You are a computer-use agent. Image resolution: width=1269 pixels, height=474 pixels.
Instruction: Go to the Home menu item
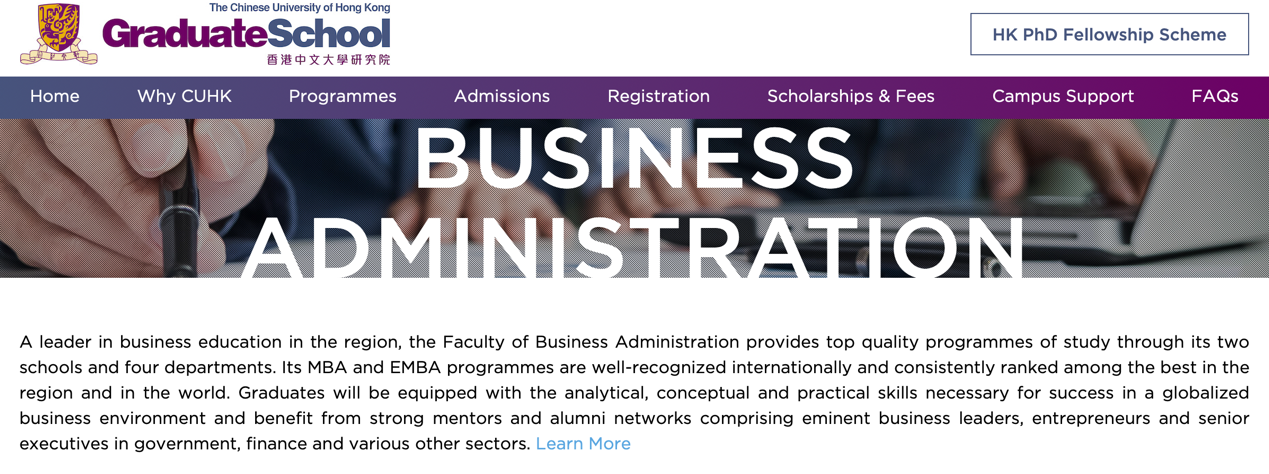[x=55, y=96]
